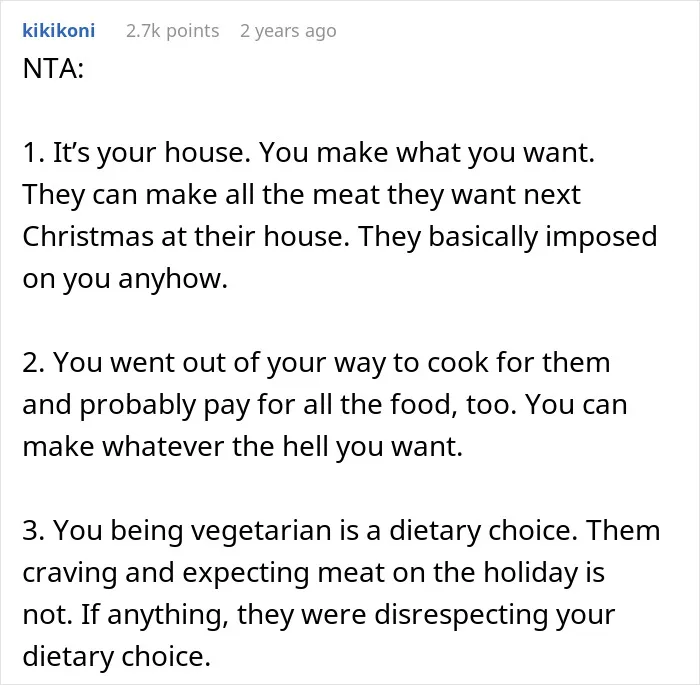Click 'make whatever the hell you want.'
This screenshot has height=685, width=700.
click(242, 447)
